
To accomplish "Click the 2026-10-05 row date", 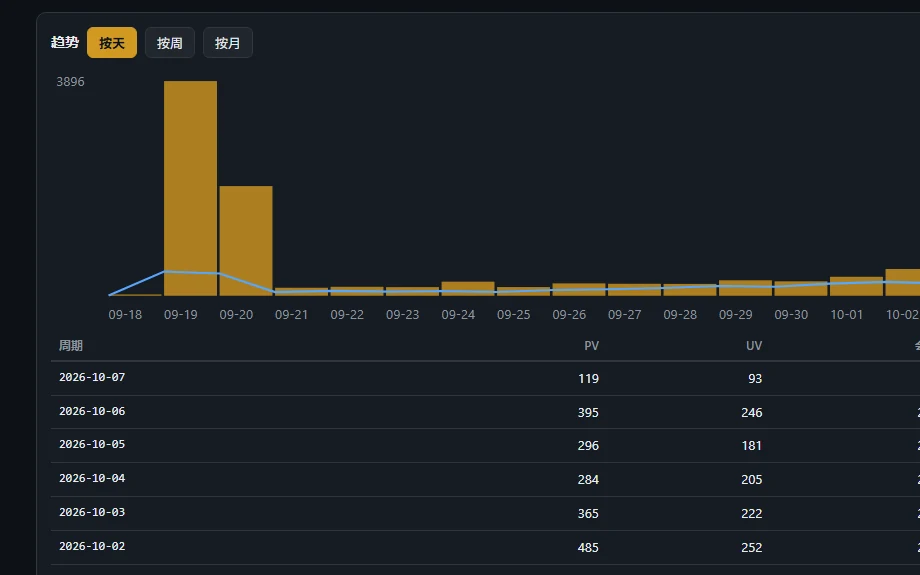I will [x=92, y=444].
